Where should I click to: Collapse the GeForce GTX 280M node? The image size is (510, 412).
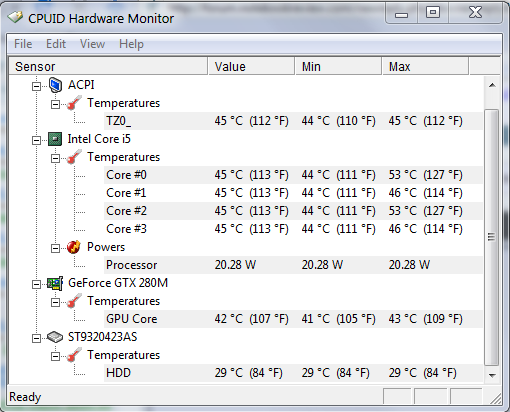(x=36, y=284)
